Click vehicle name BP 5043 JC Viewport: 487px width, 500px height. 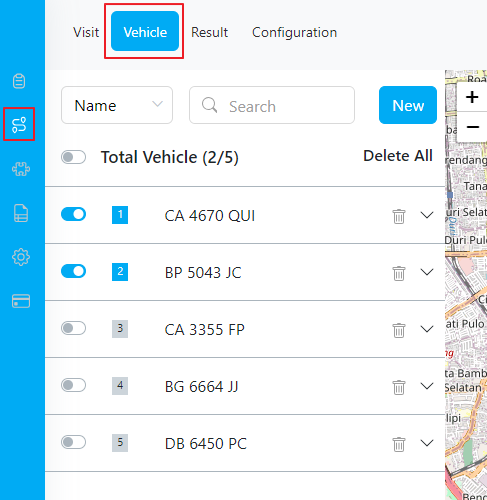point(203,273)
